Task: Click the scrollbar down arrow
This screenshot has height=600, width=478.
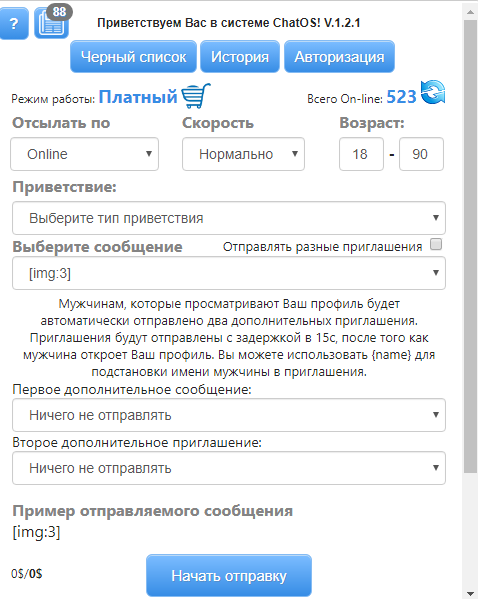Action: click(470, 593)
